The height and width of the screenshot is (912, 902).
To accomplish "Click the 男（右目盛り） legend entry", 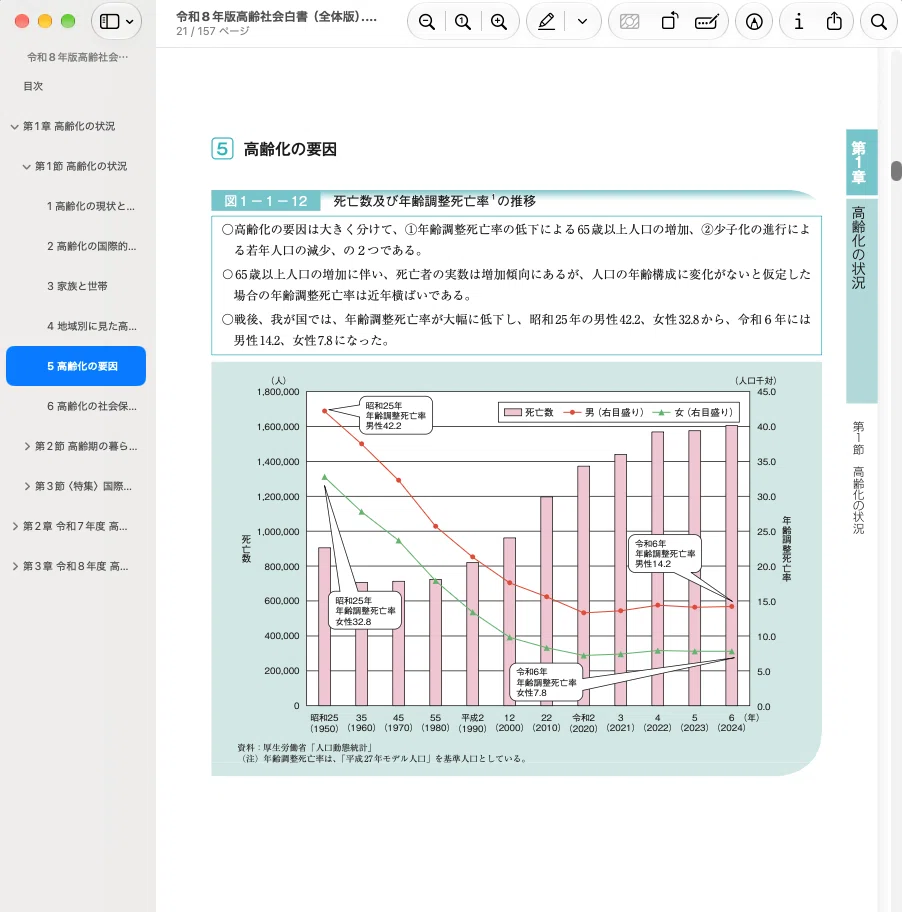I will tap(604, 412).
